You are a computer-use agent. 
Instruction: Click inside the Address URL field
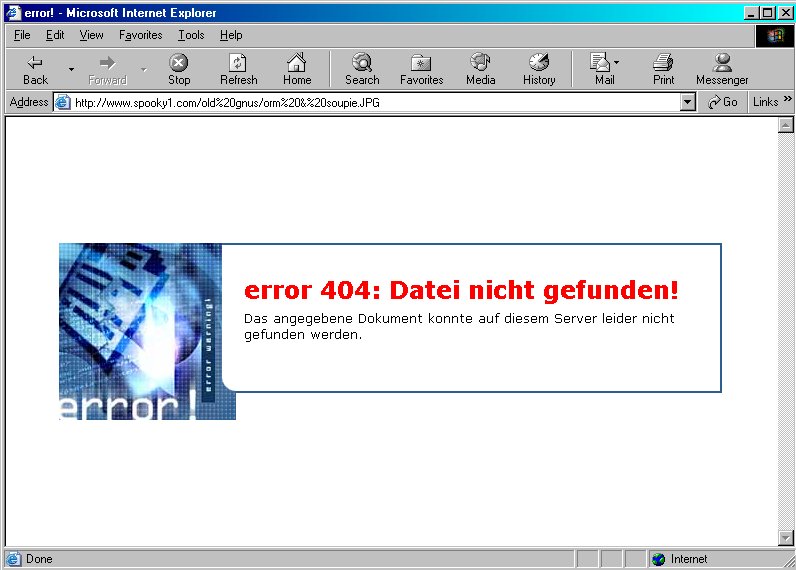[x=370, y=102]
